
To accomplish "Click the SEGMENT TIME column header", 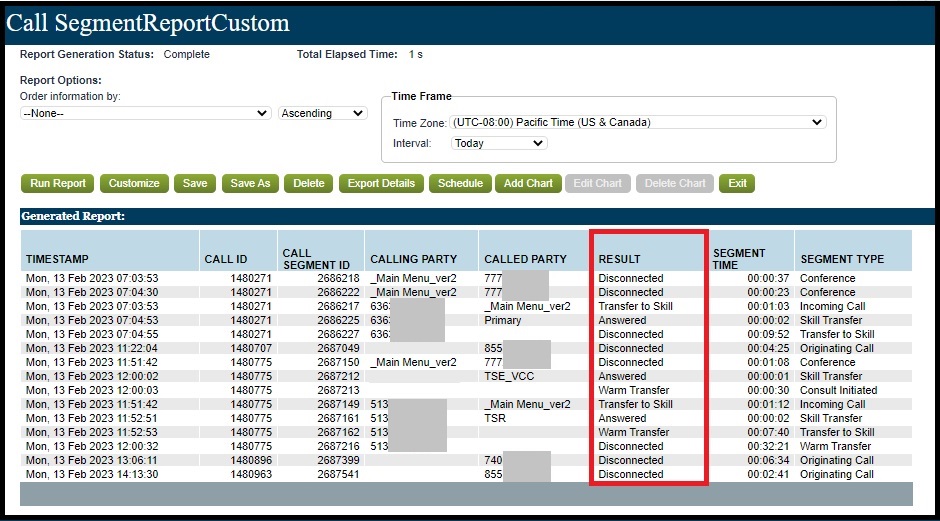I will click(x=739, y=259).
